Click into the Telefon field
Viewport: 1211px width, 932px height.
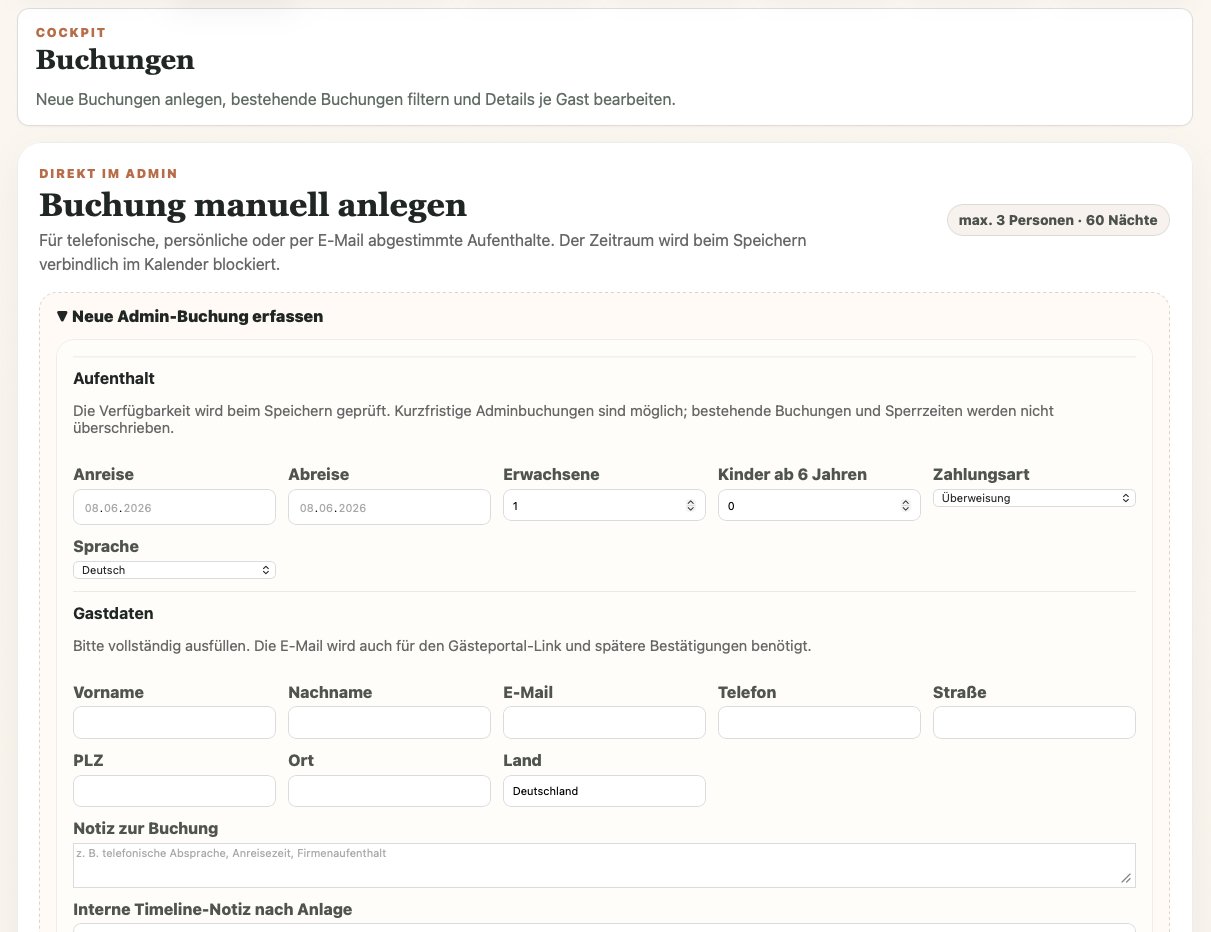point(819,723)
